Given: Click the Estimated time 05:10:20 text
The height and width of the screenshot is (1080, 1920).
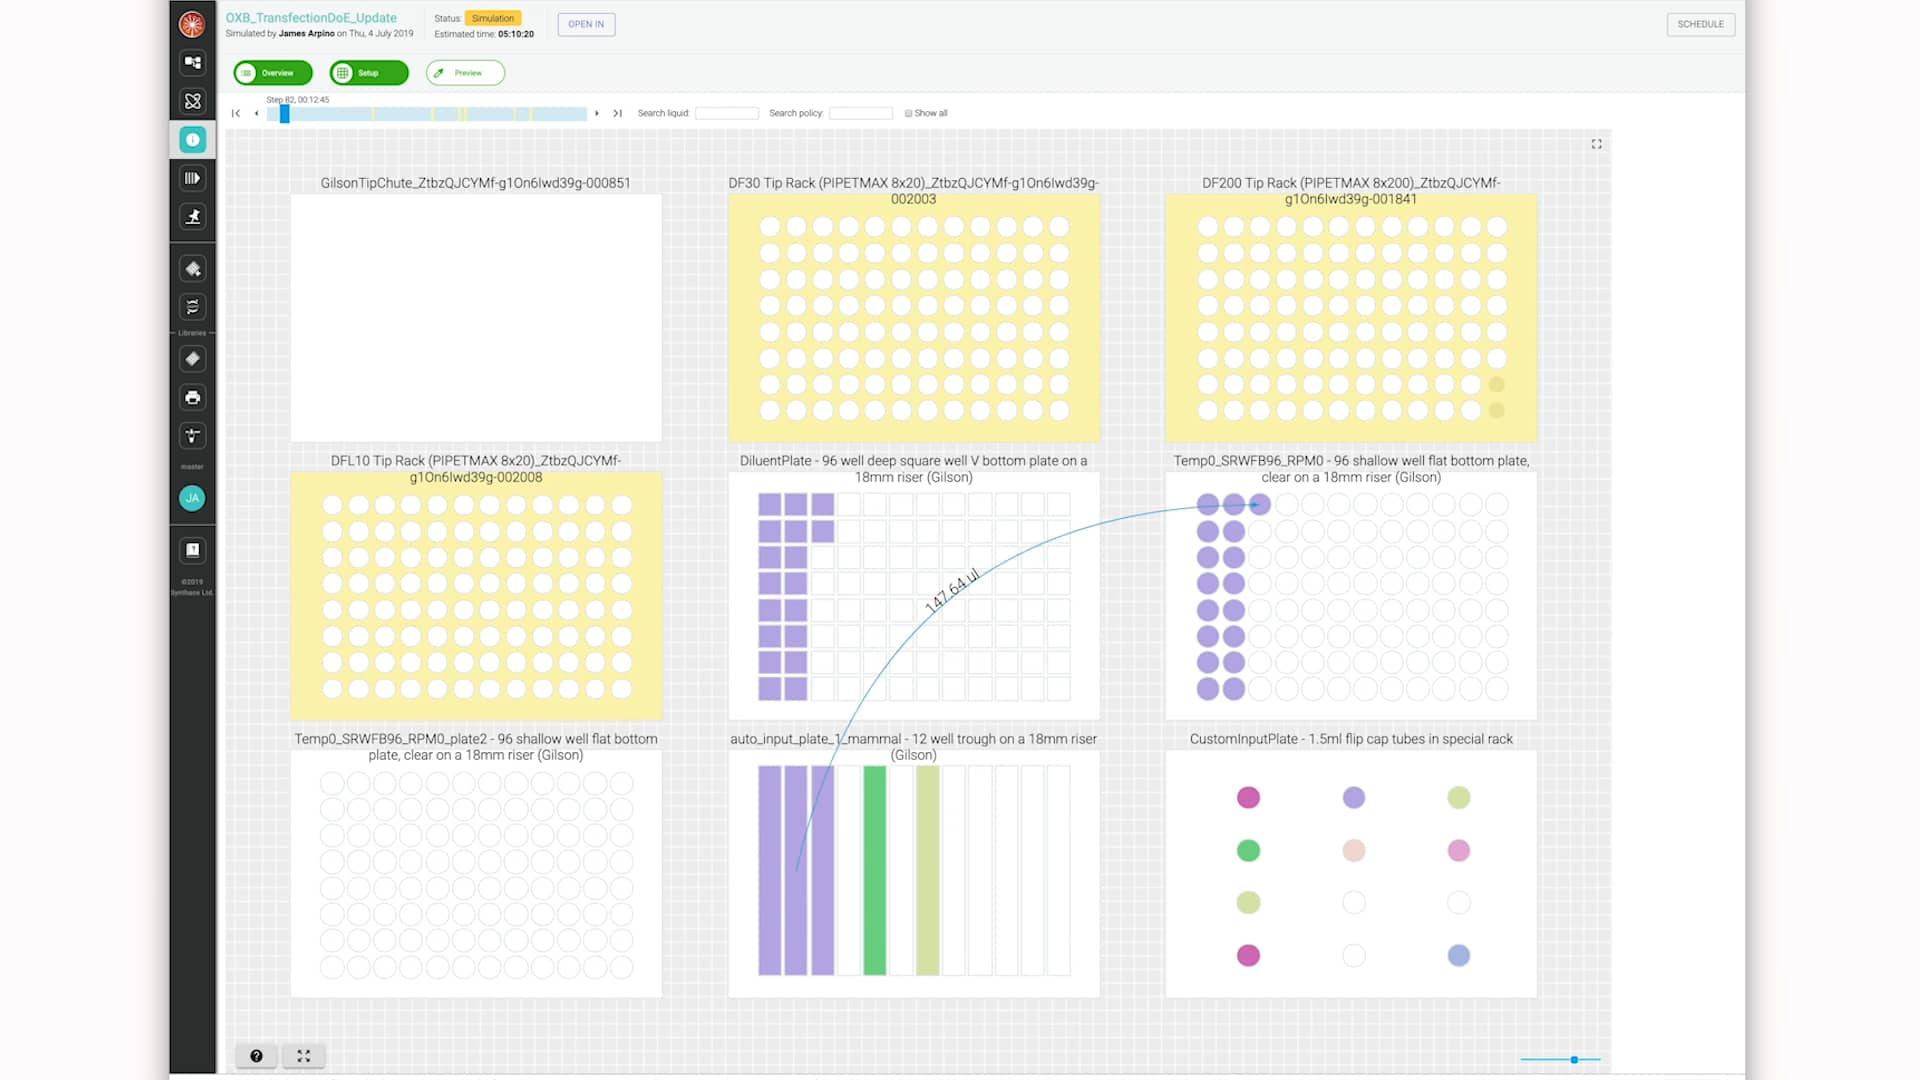Looking at the screenshot, I should tap(484, 34).
